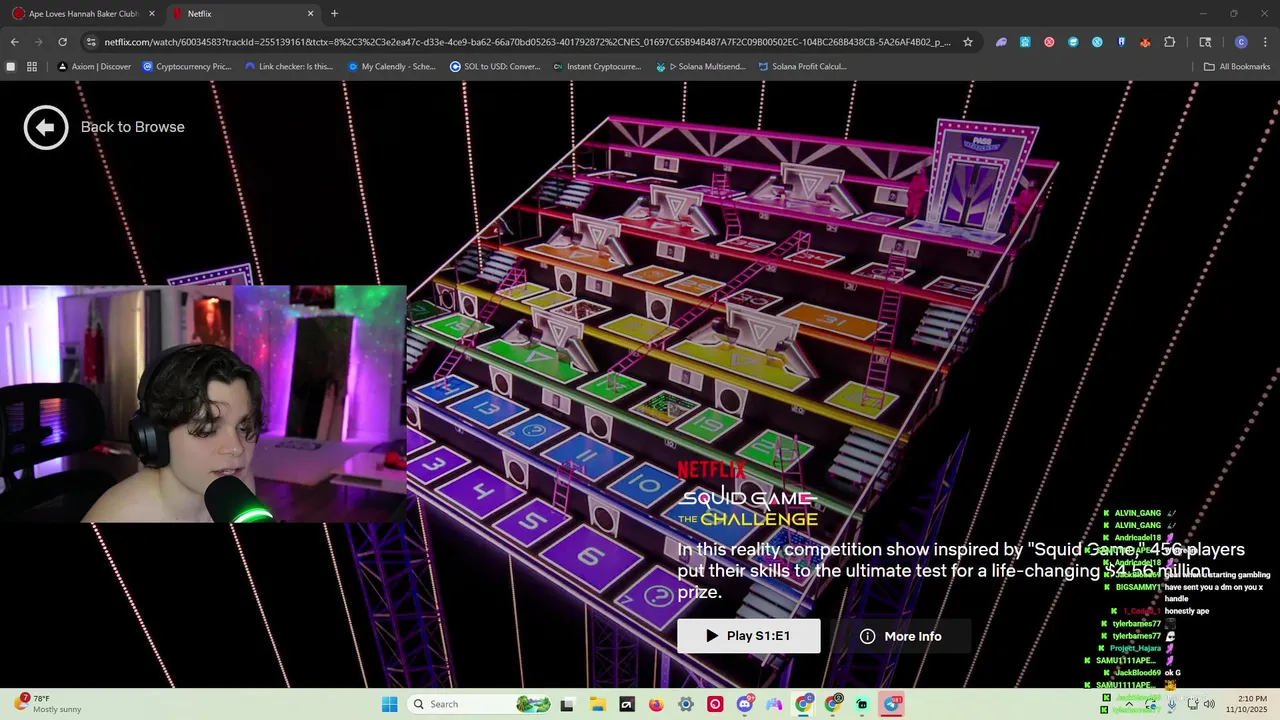Open the Instant Cryptocurrency bookmark
This screenshot has height=720, width=1280.
[597, 67]
